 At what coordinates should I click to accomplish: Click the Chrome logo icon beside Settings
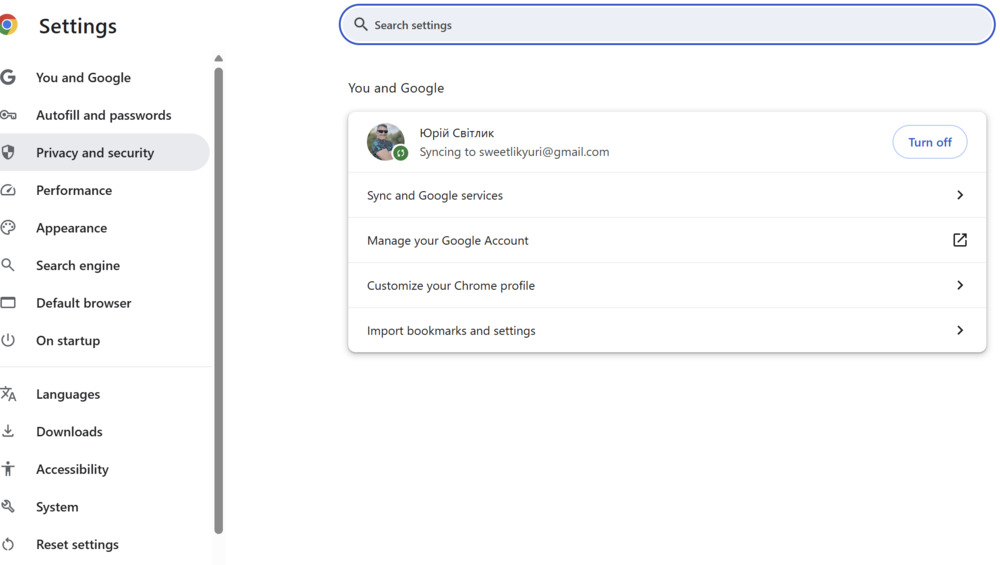[x=8, y=26]
